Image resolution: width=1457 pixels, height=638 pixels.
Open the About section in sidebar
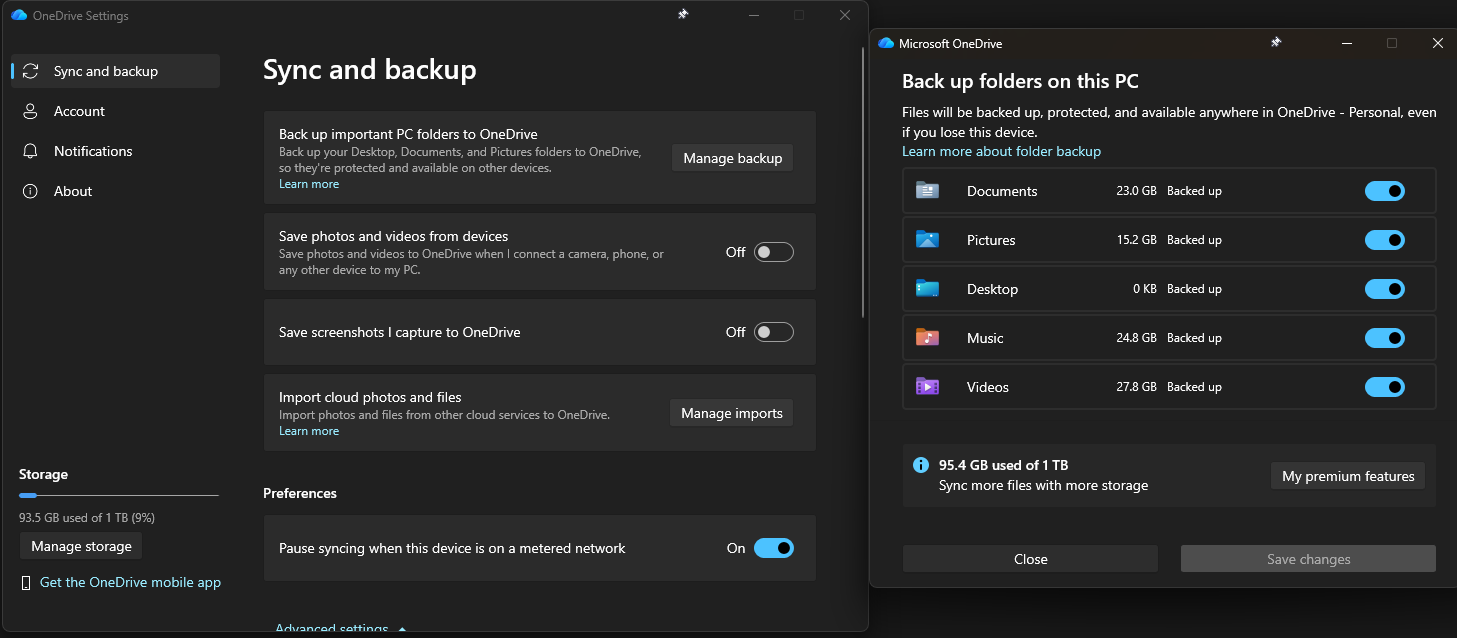(x=73, y=191)
